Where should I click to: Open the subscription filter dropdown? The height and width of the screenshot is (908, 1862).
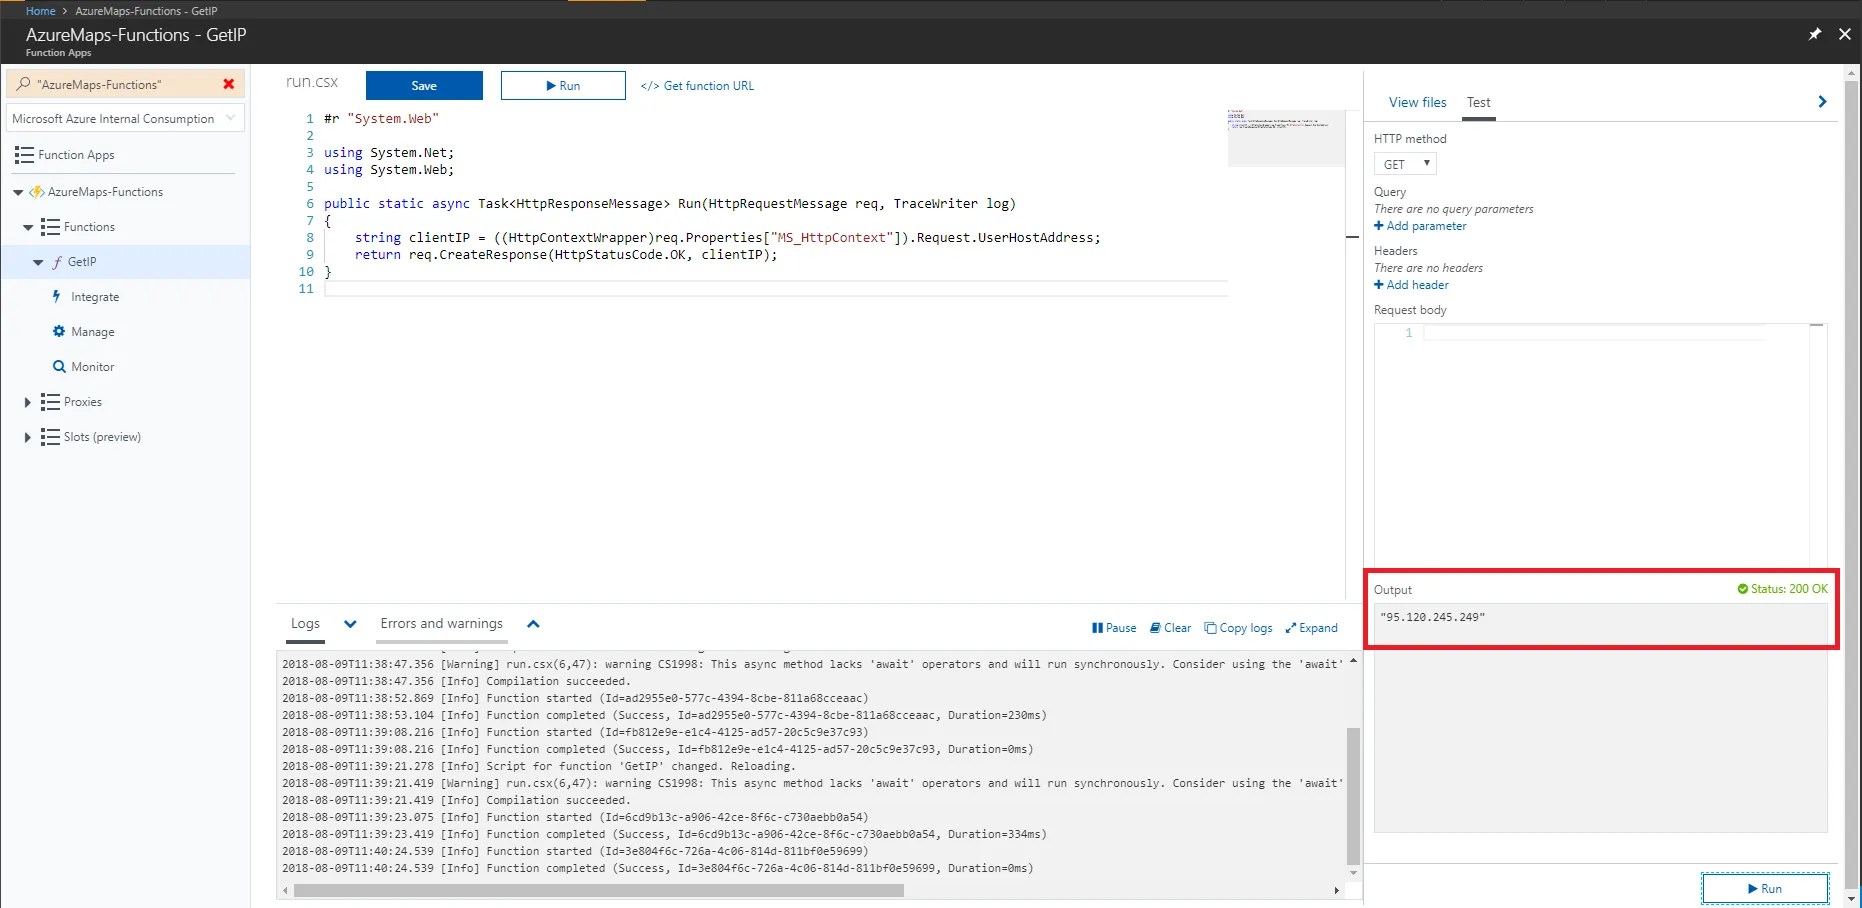(125, 118)
